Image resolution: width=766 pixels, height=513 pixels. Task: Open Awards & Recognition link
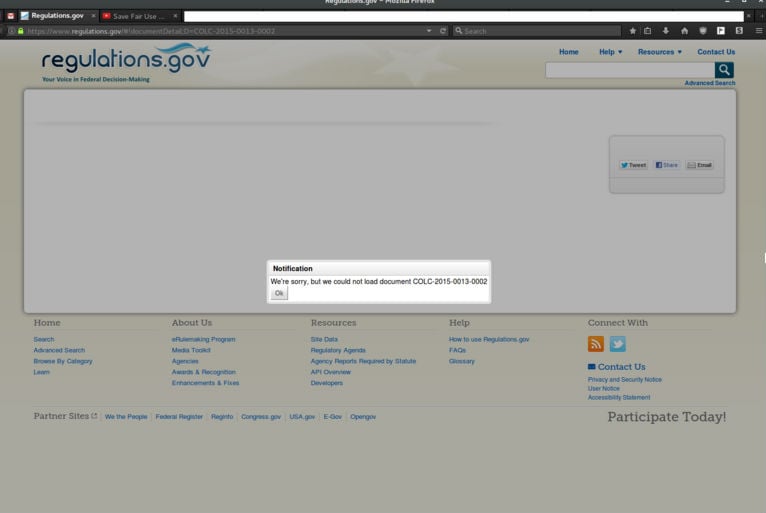[x=204, y=372]
